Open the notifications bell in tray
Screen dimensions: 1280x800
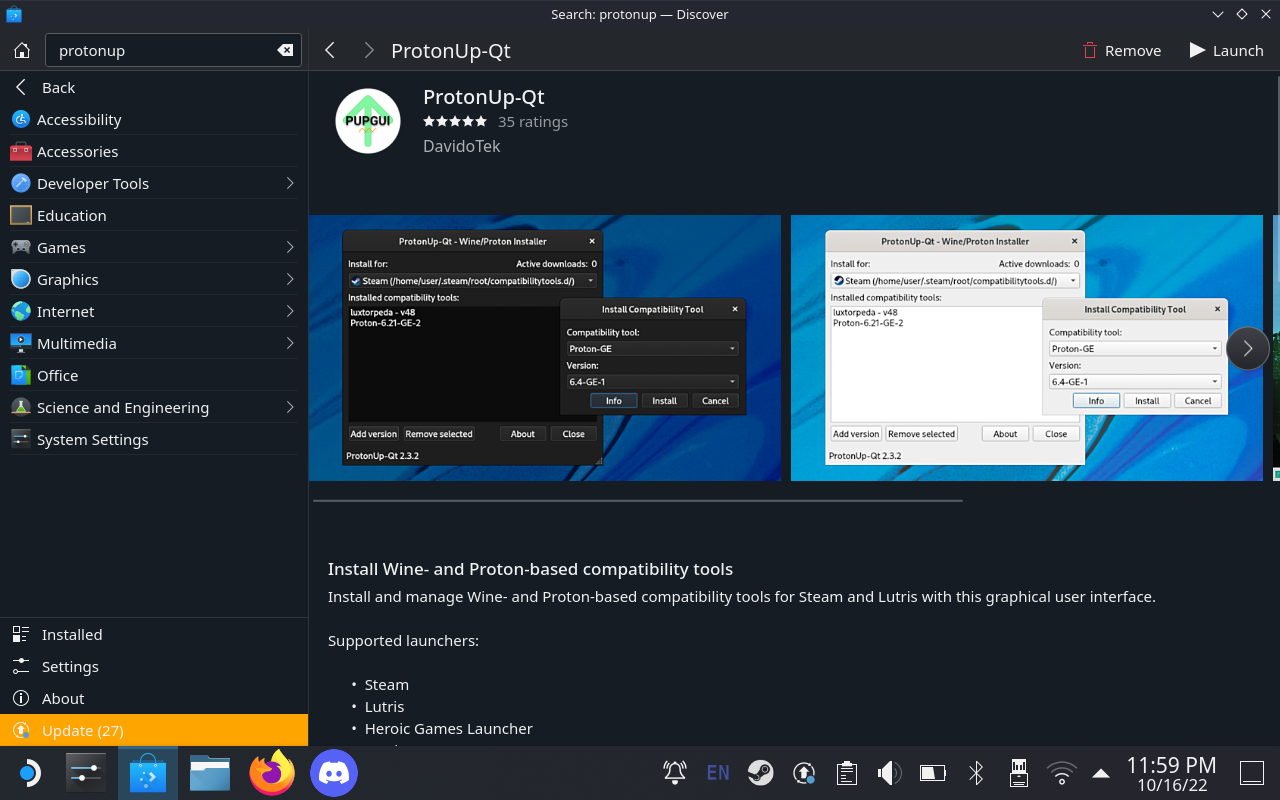[675, 773]
